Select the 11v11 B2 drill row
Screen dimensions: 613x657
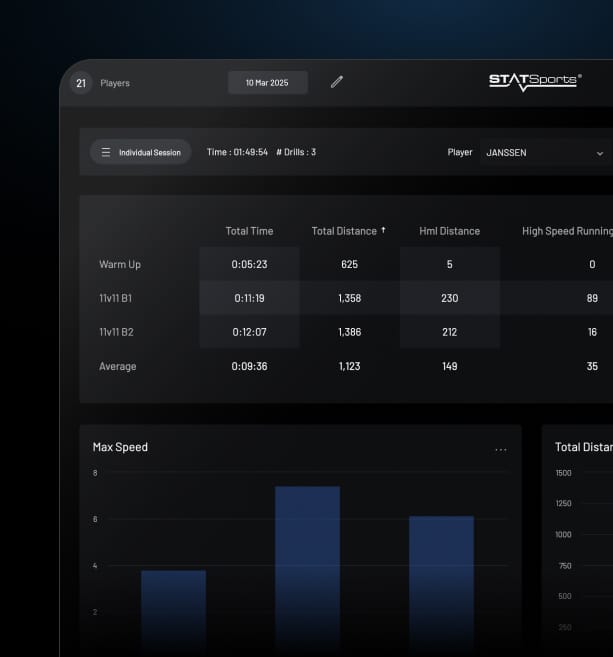click(x=346, y=332)
